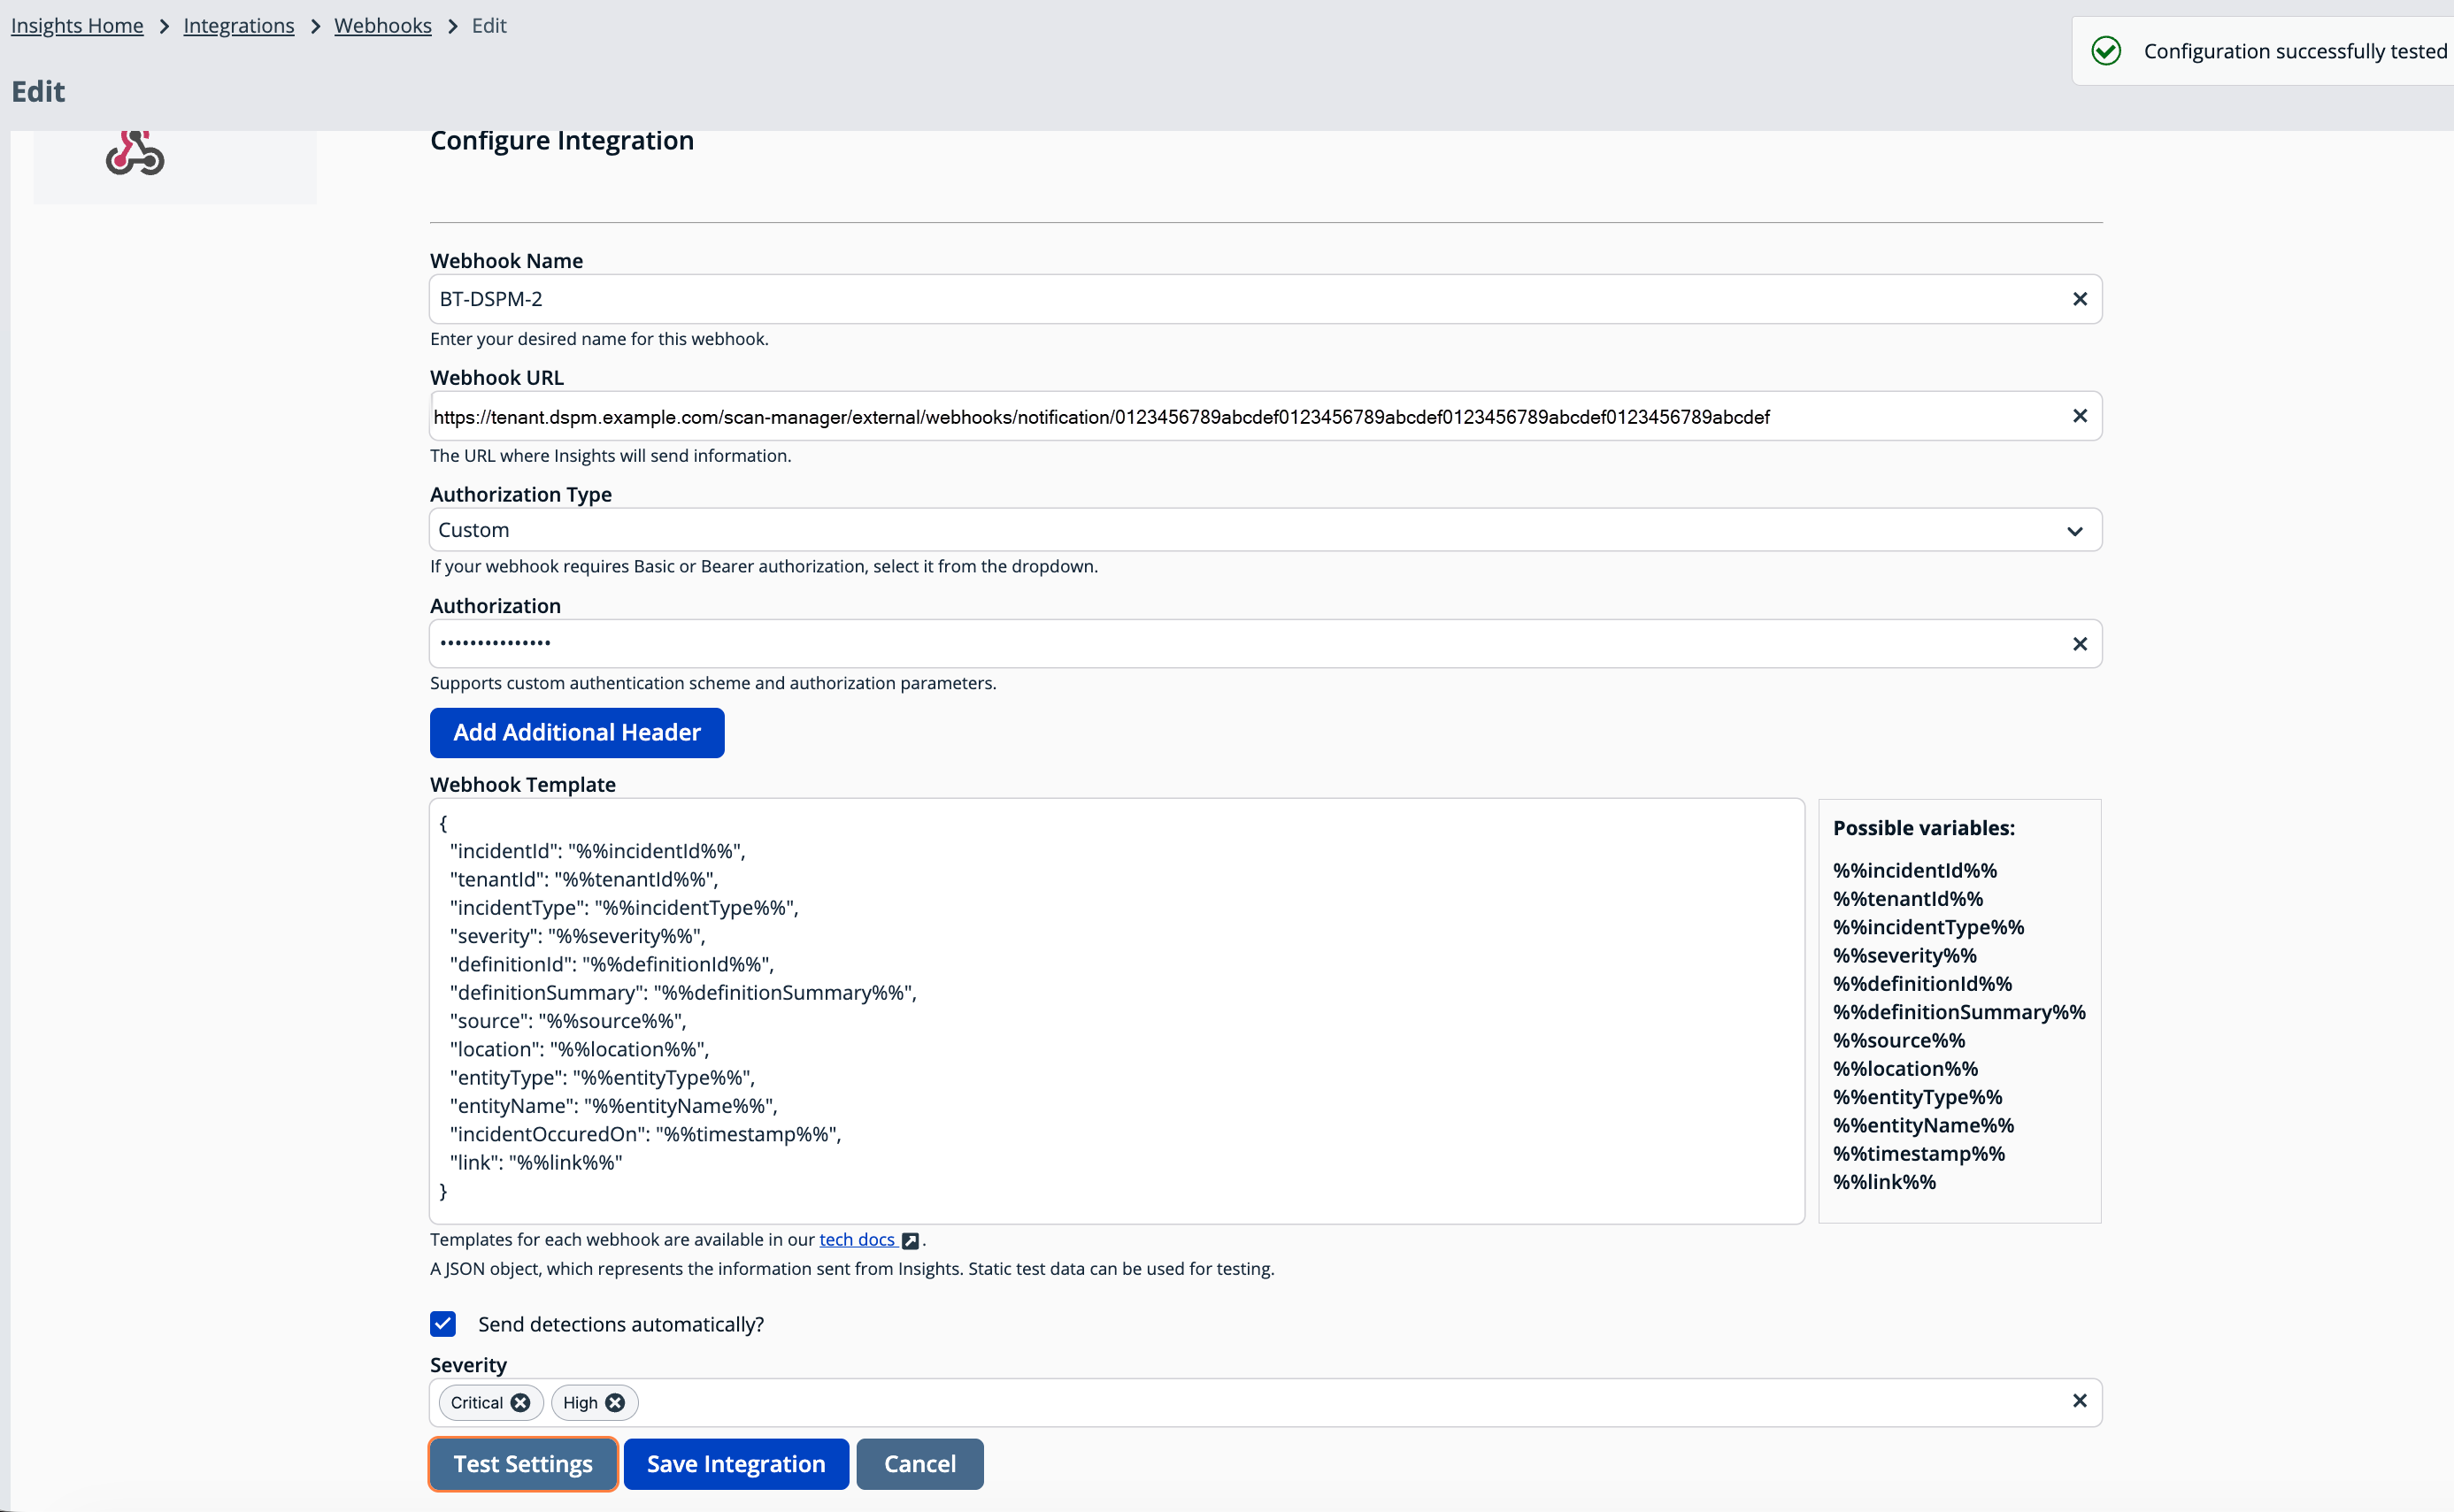
Task: Click the %%timestamp%% variable
Action: click(1919, 1153)
